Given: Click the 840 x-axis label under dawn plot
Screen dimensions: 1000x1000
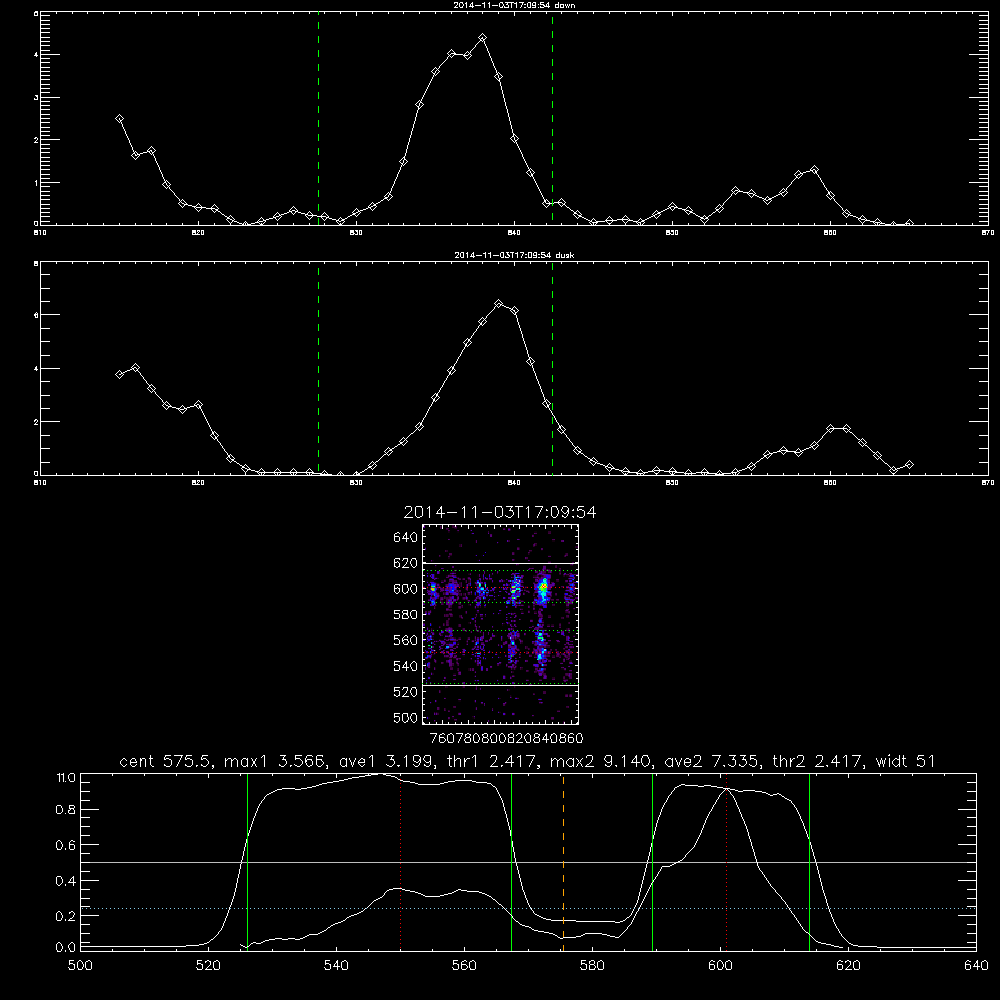Looking at the screenshot, I should 514,233.
